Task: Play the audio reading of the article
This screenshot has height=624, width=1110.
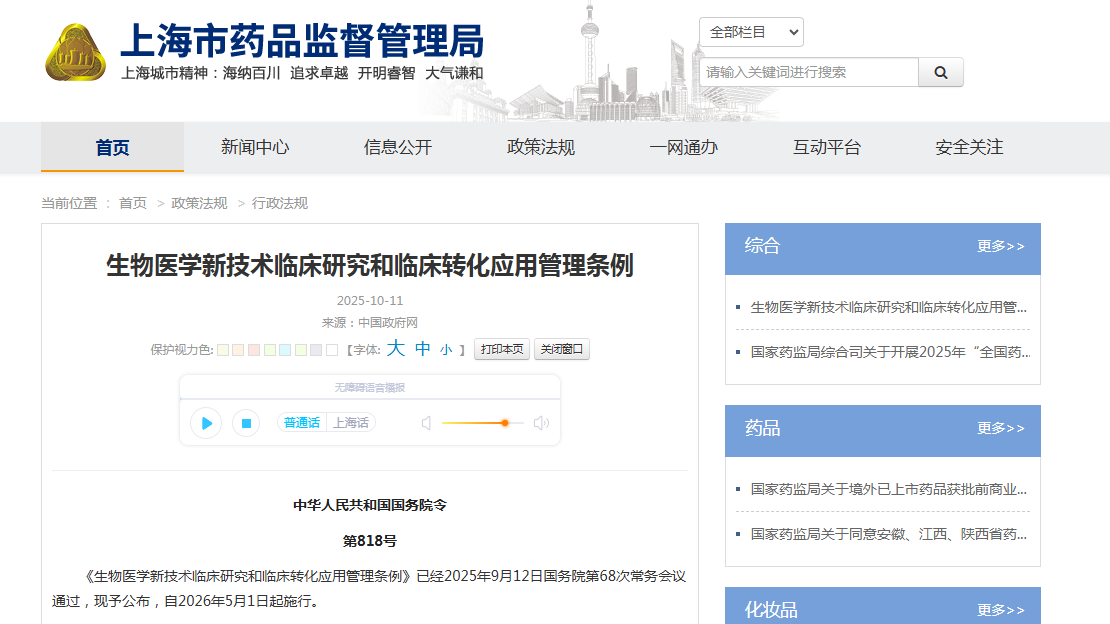Action: [206, 423]
